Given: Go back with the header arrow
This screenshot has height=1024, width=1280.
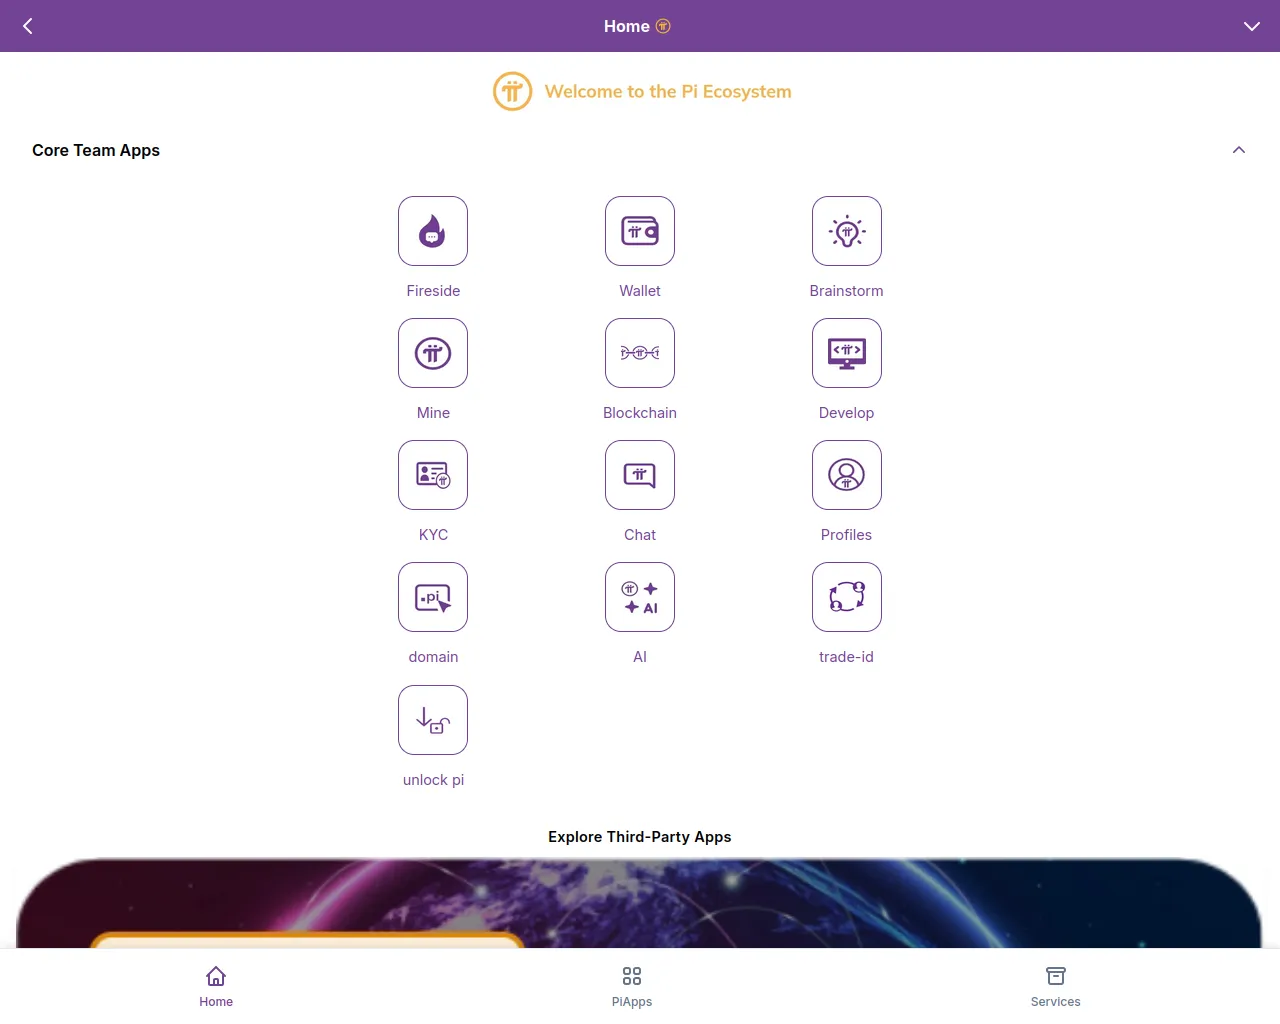Looking at the screenshot, I should (28, 26).
